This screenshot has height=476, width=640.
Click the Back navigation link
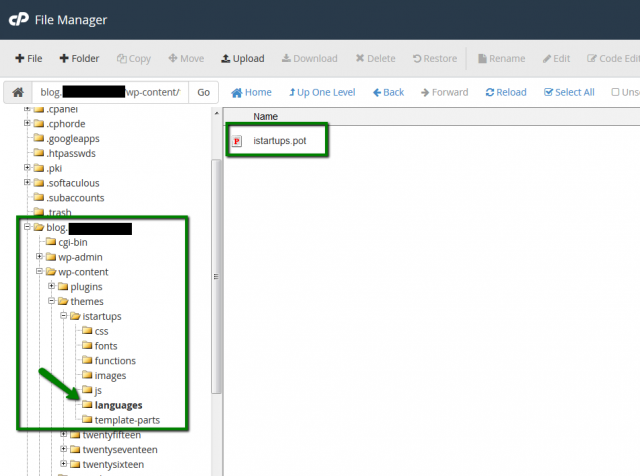[389, 92]
